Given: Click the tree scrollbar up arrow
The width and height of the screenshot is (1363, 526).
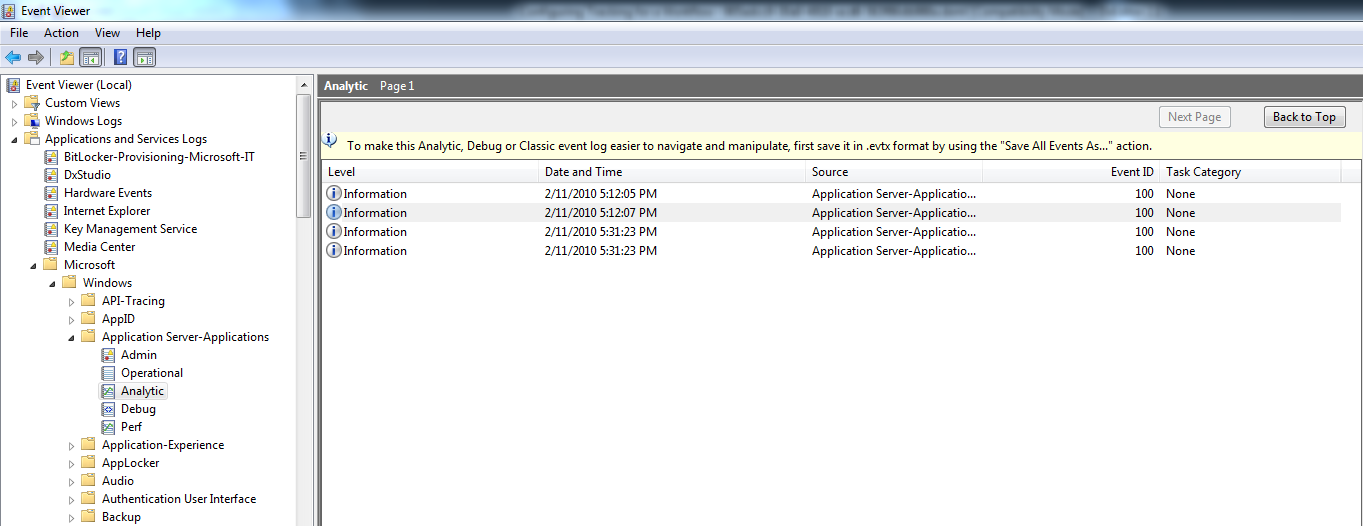Looking at the screenshot, I should (x=304, y=85).
